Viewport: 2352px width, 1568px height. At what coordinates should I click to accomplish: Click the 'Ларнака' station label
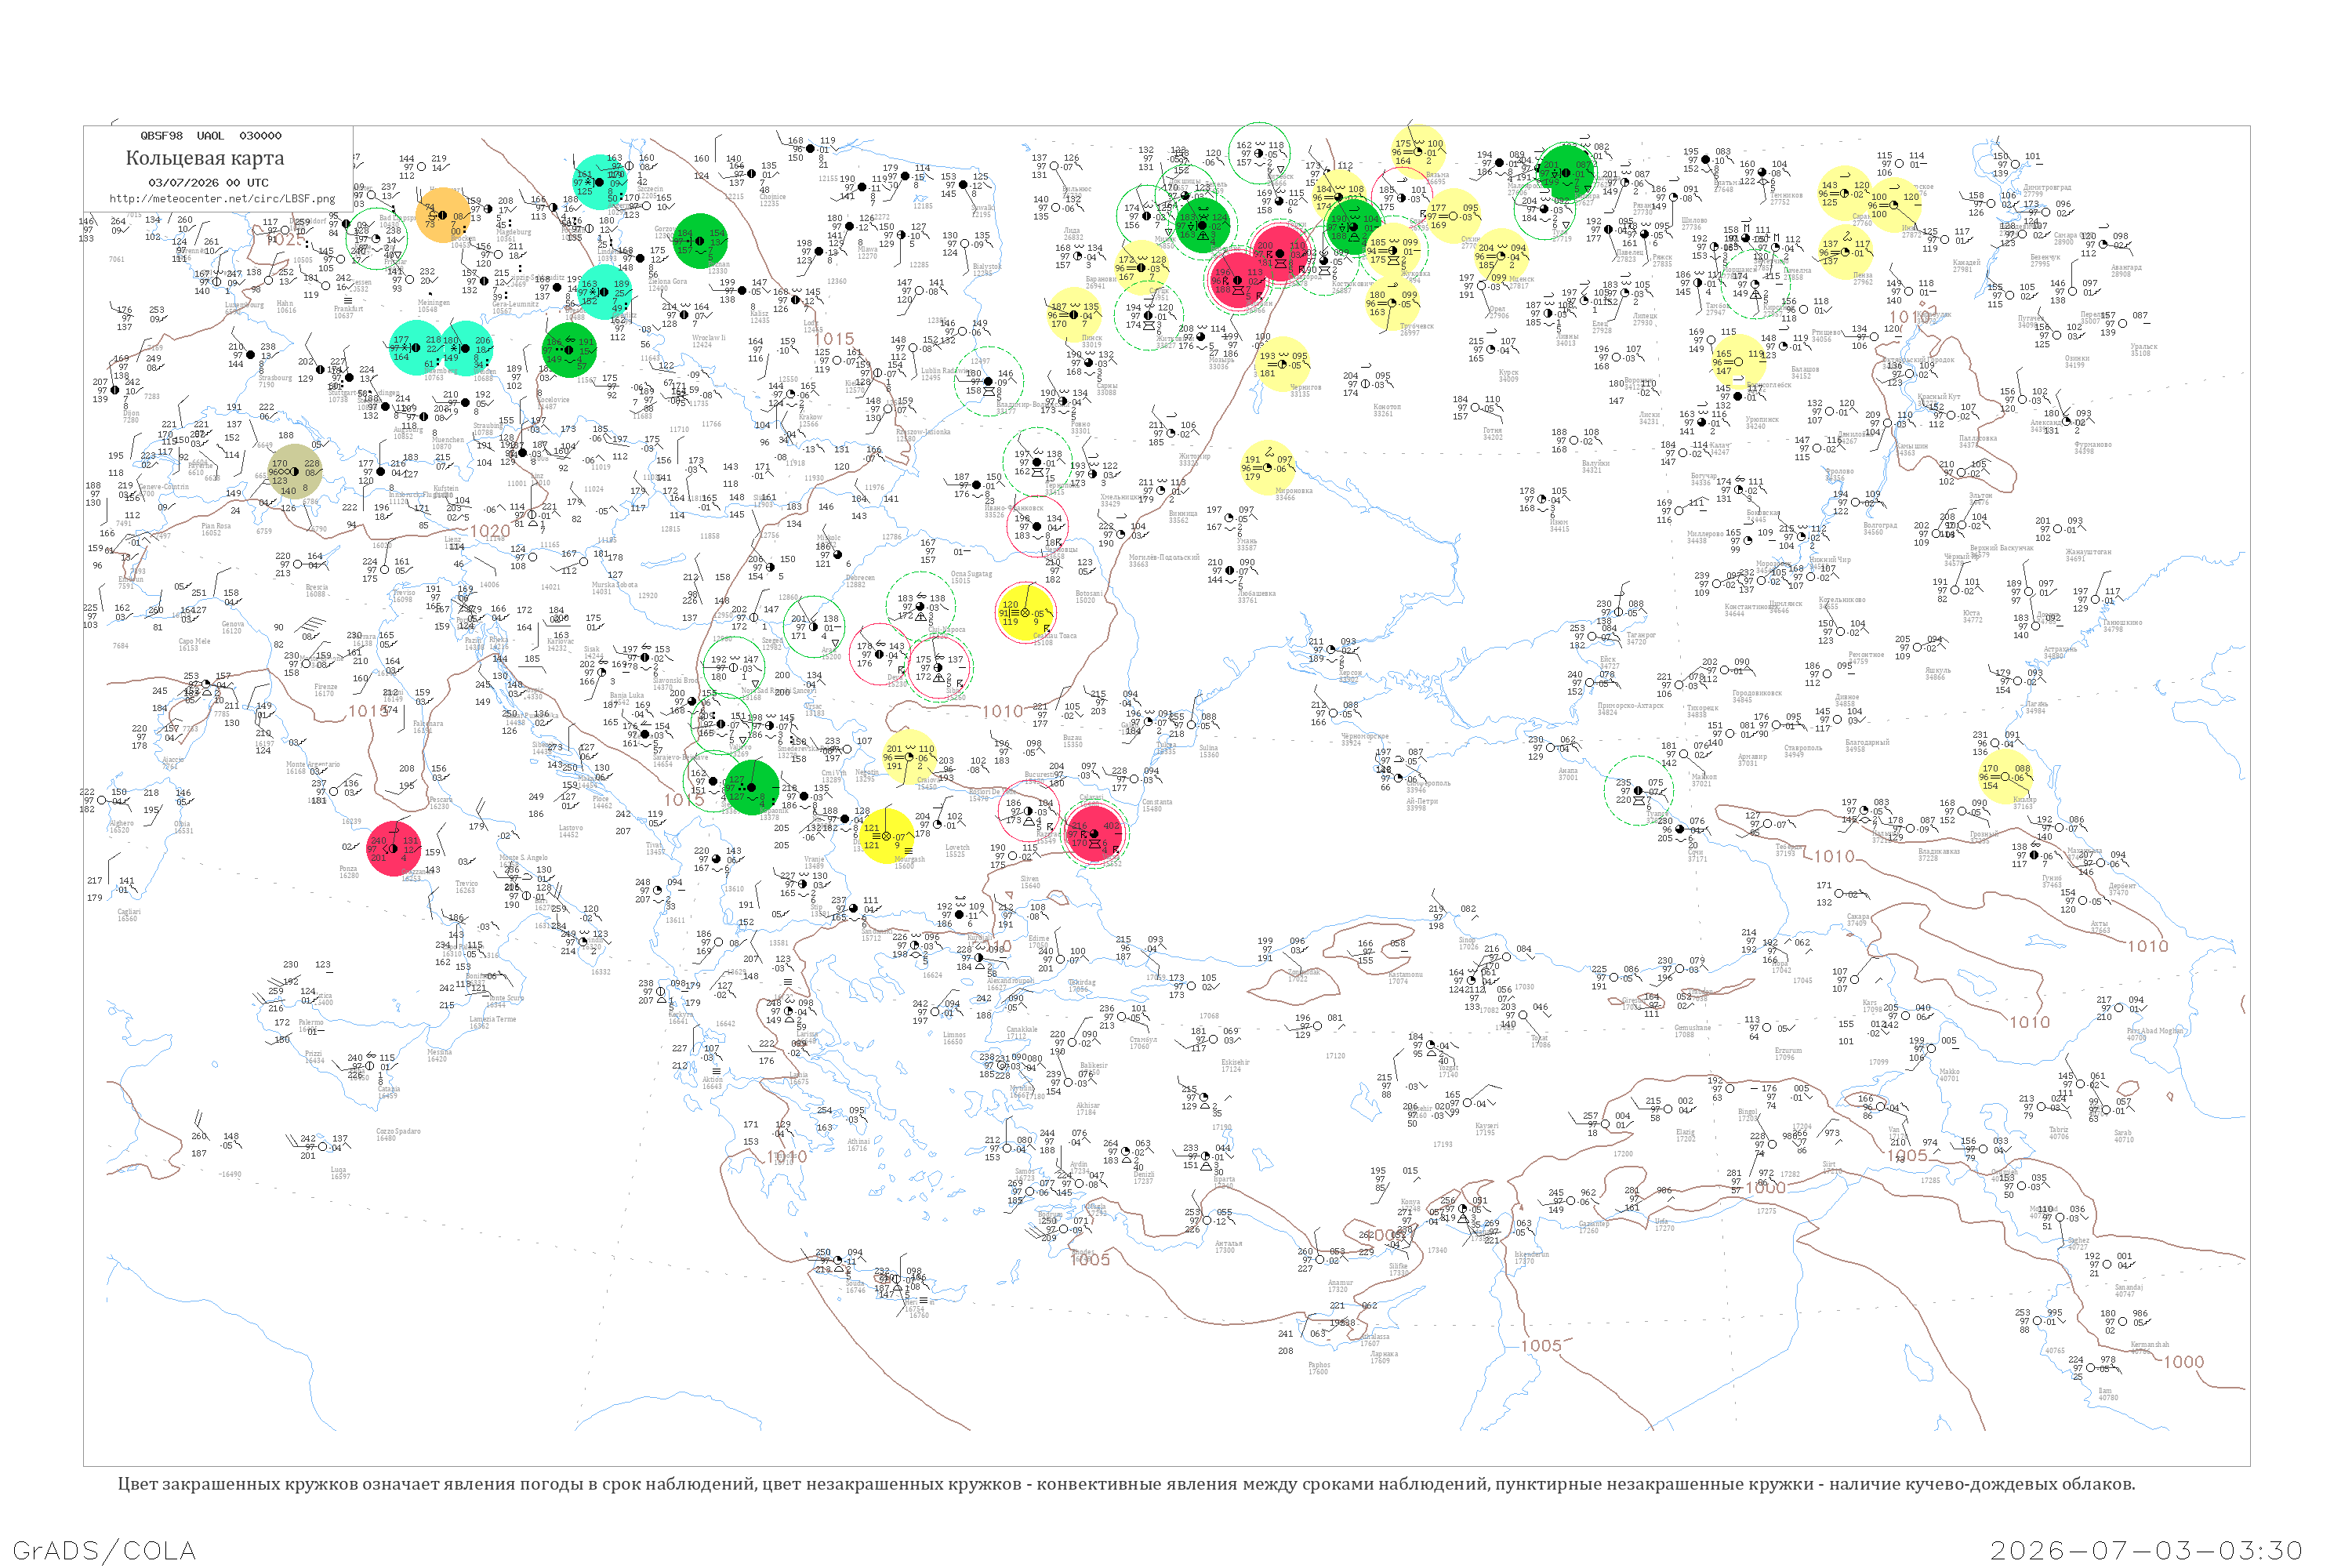[1384, 1355]
